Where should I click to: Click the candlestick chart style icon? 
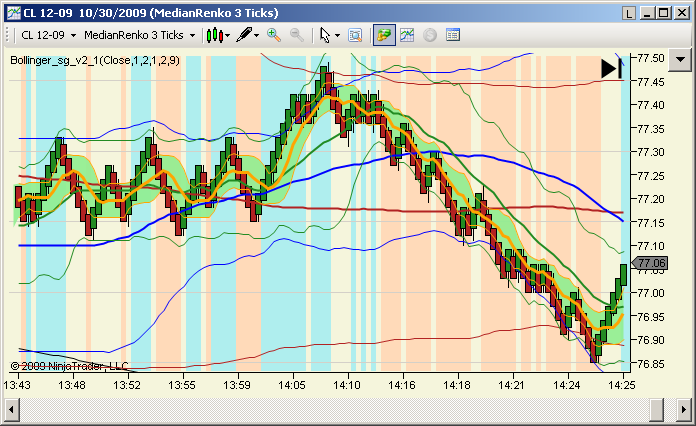pos(214,35)
